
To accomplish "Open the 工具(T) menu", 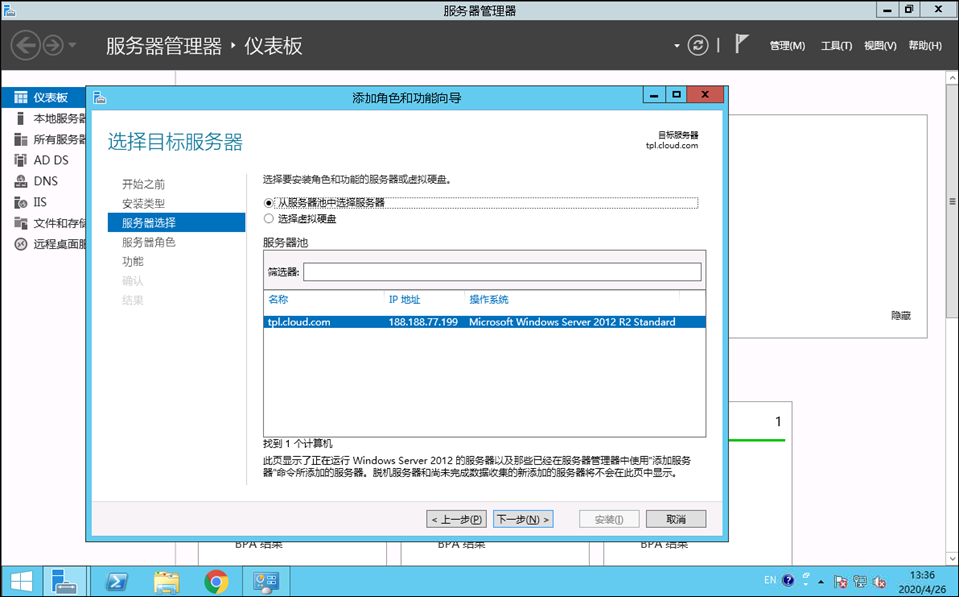I will pyautogui.click(x=836, y=46).
